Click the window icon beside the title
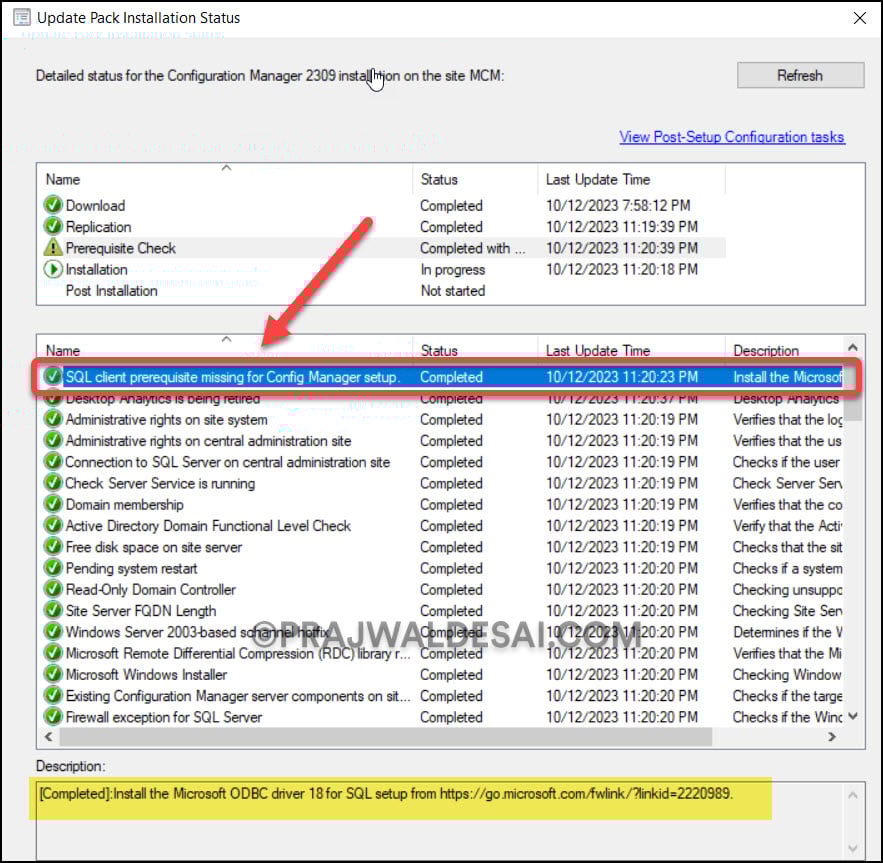 (x=22, y=17)
